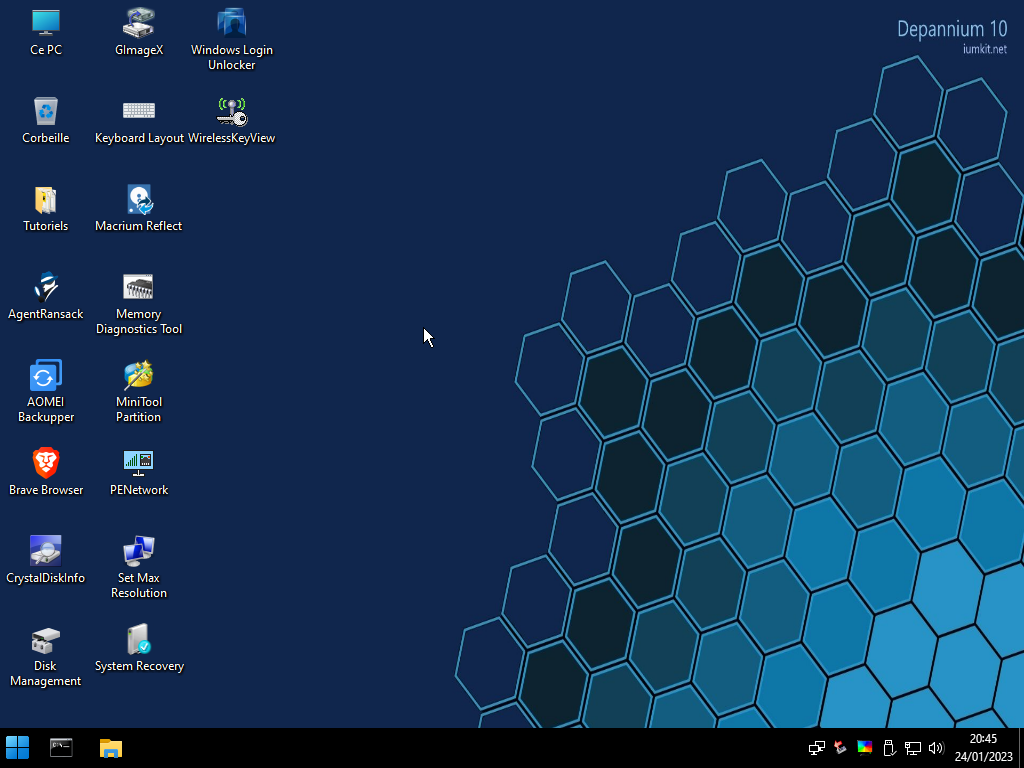This screenshot has height=768, width=1024.
Task: Select the Brave Browser shortcut
Action: (46, 473)
